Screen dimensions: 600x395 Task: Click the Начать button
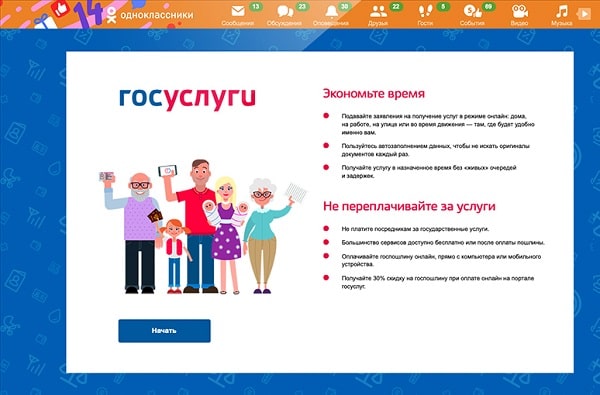click(x=164, y=331)
